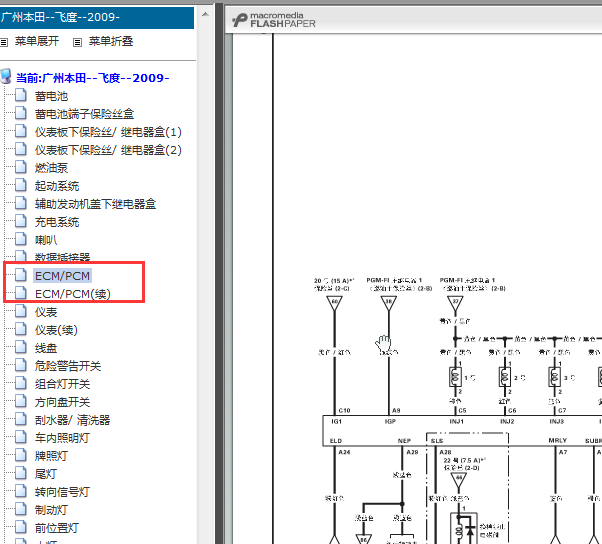The width and height of the screenshot is (602, 544).
Task: Open the 前位置灯 diagram
Action: (57, 528)
